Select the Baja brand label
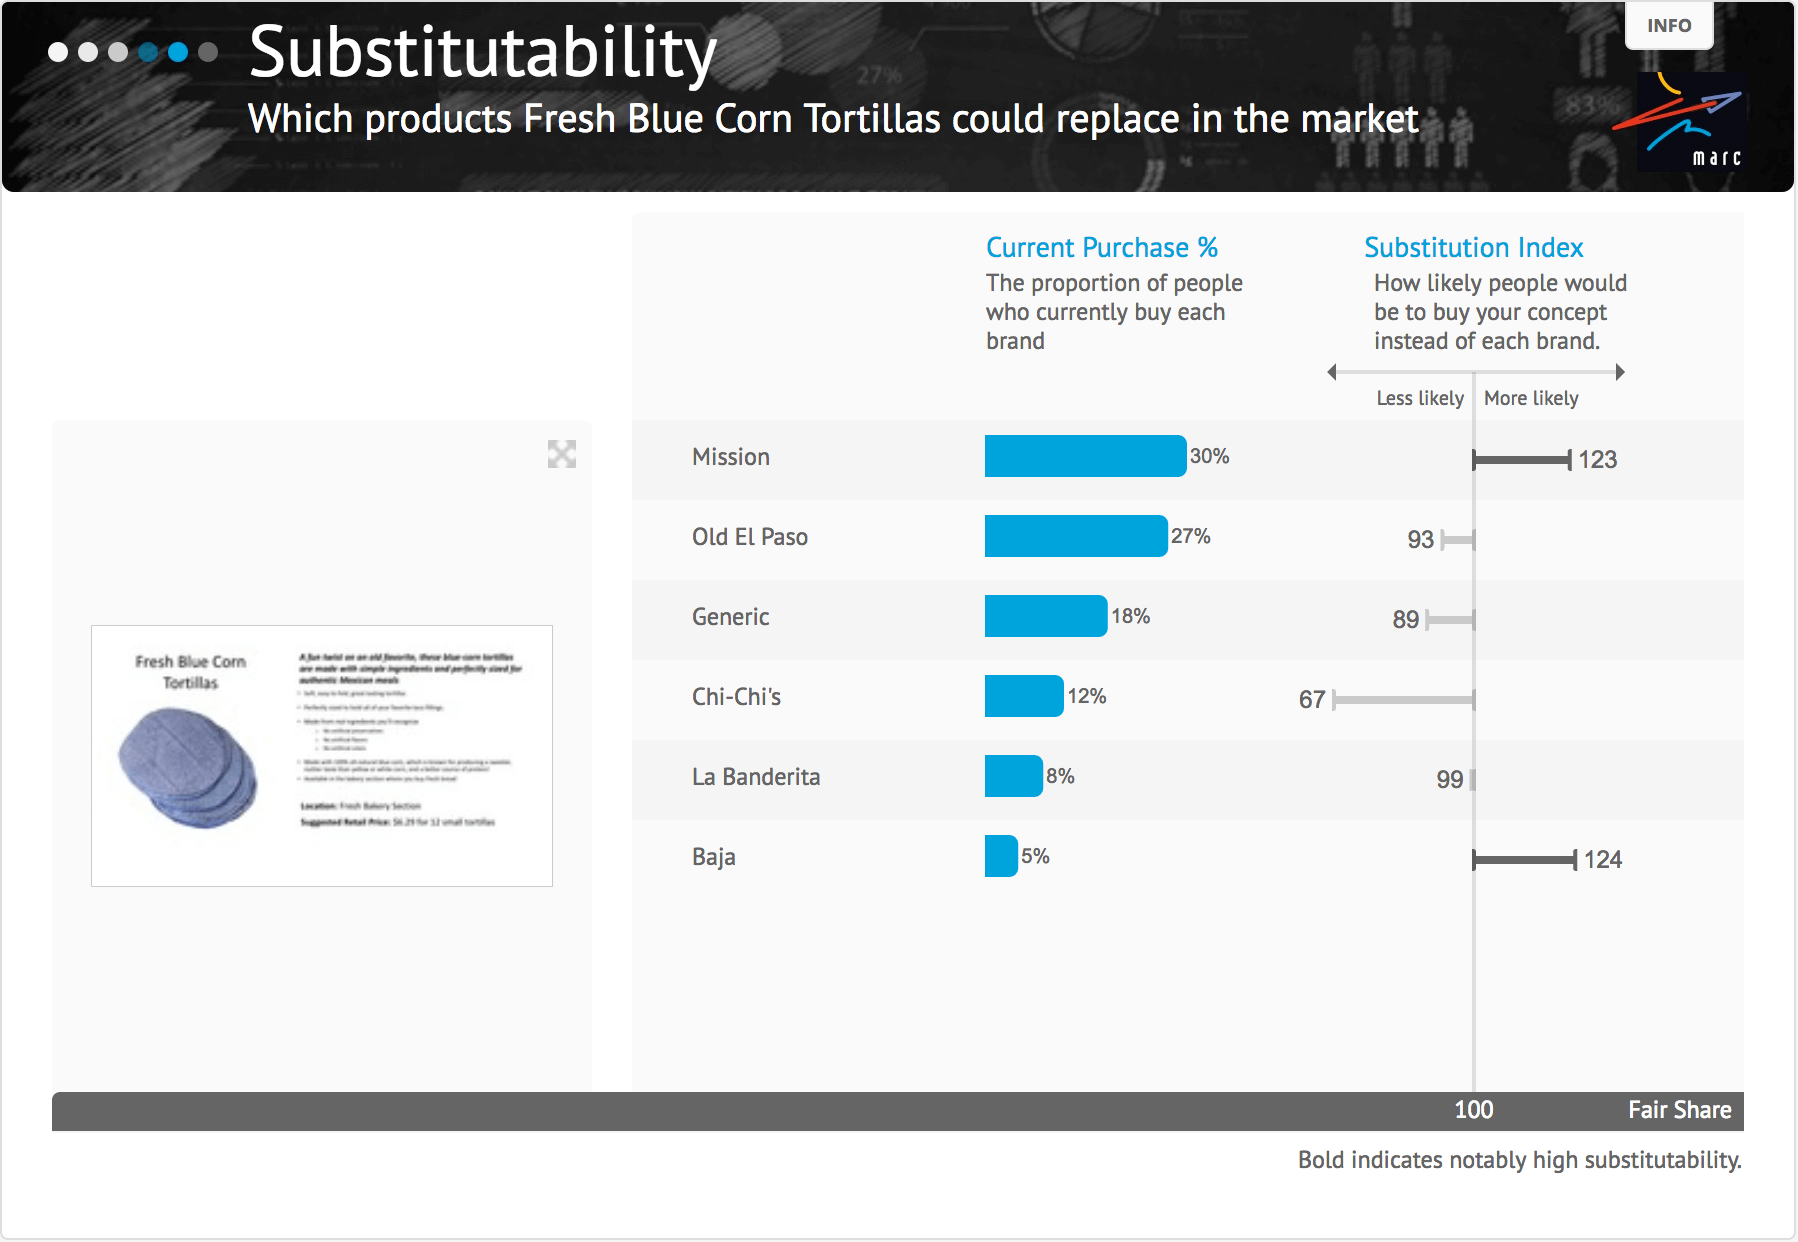Image resolution: width=1798 pixels, height=1242 pixels. (714, 857)
